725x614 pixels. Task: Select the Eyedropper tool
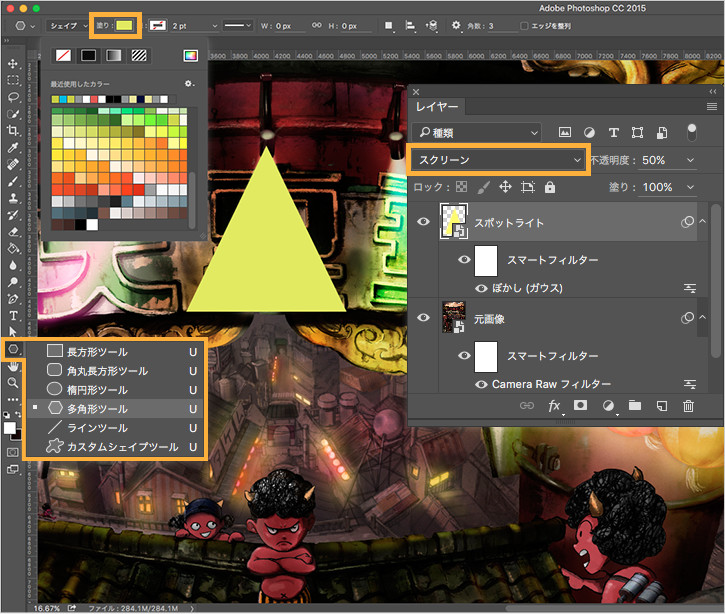[13, 147]
